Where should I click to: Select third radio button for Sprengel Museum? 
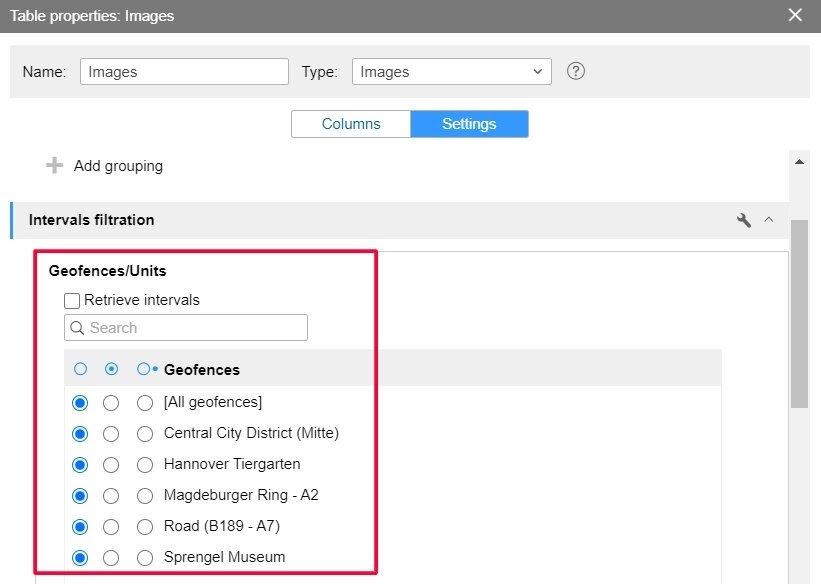point(146,557)
